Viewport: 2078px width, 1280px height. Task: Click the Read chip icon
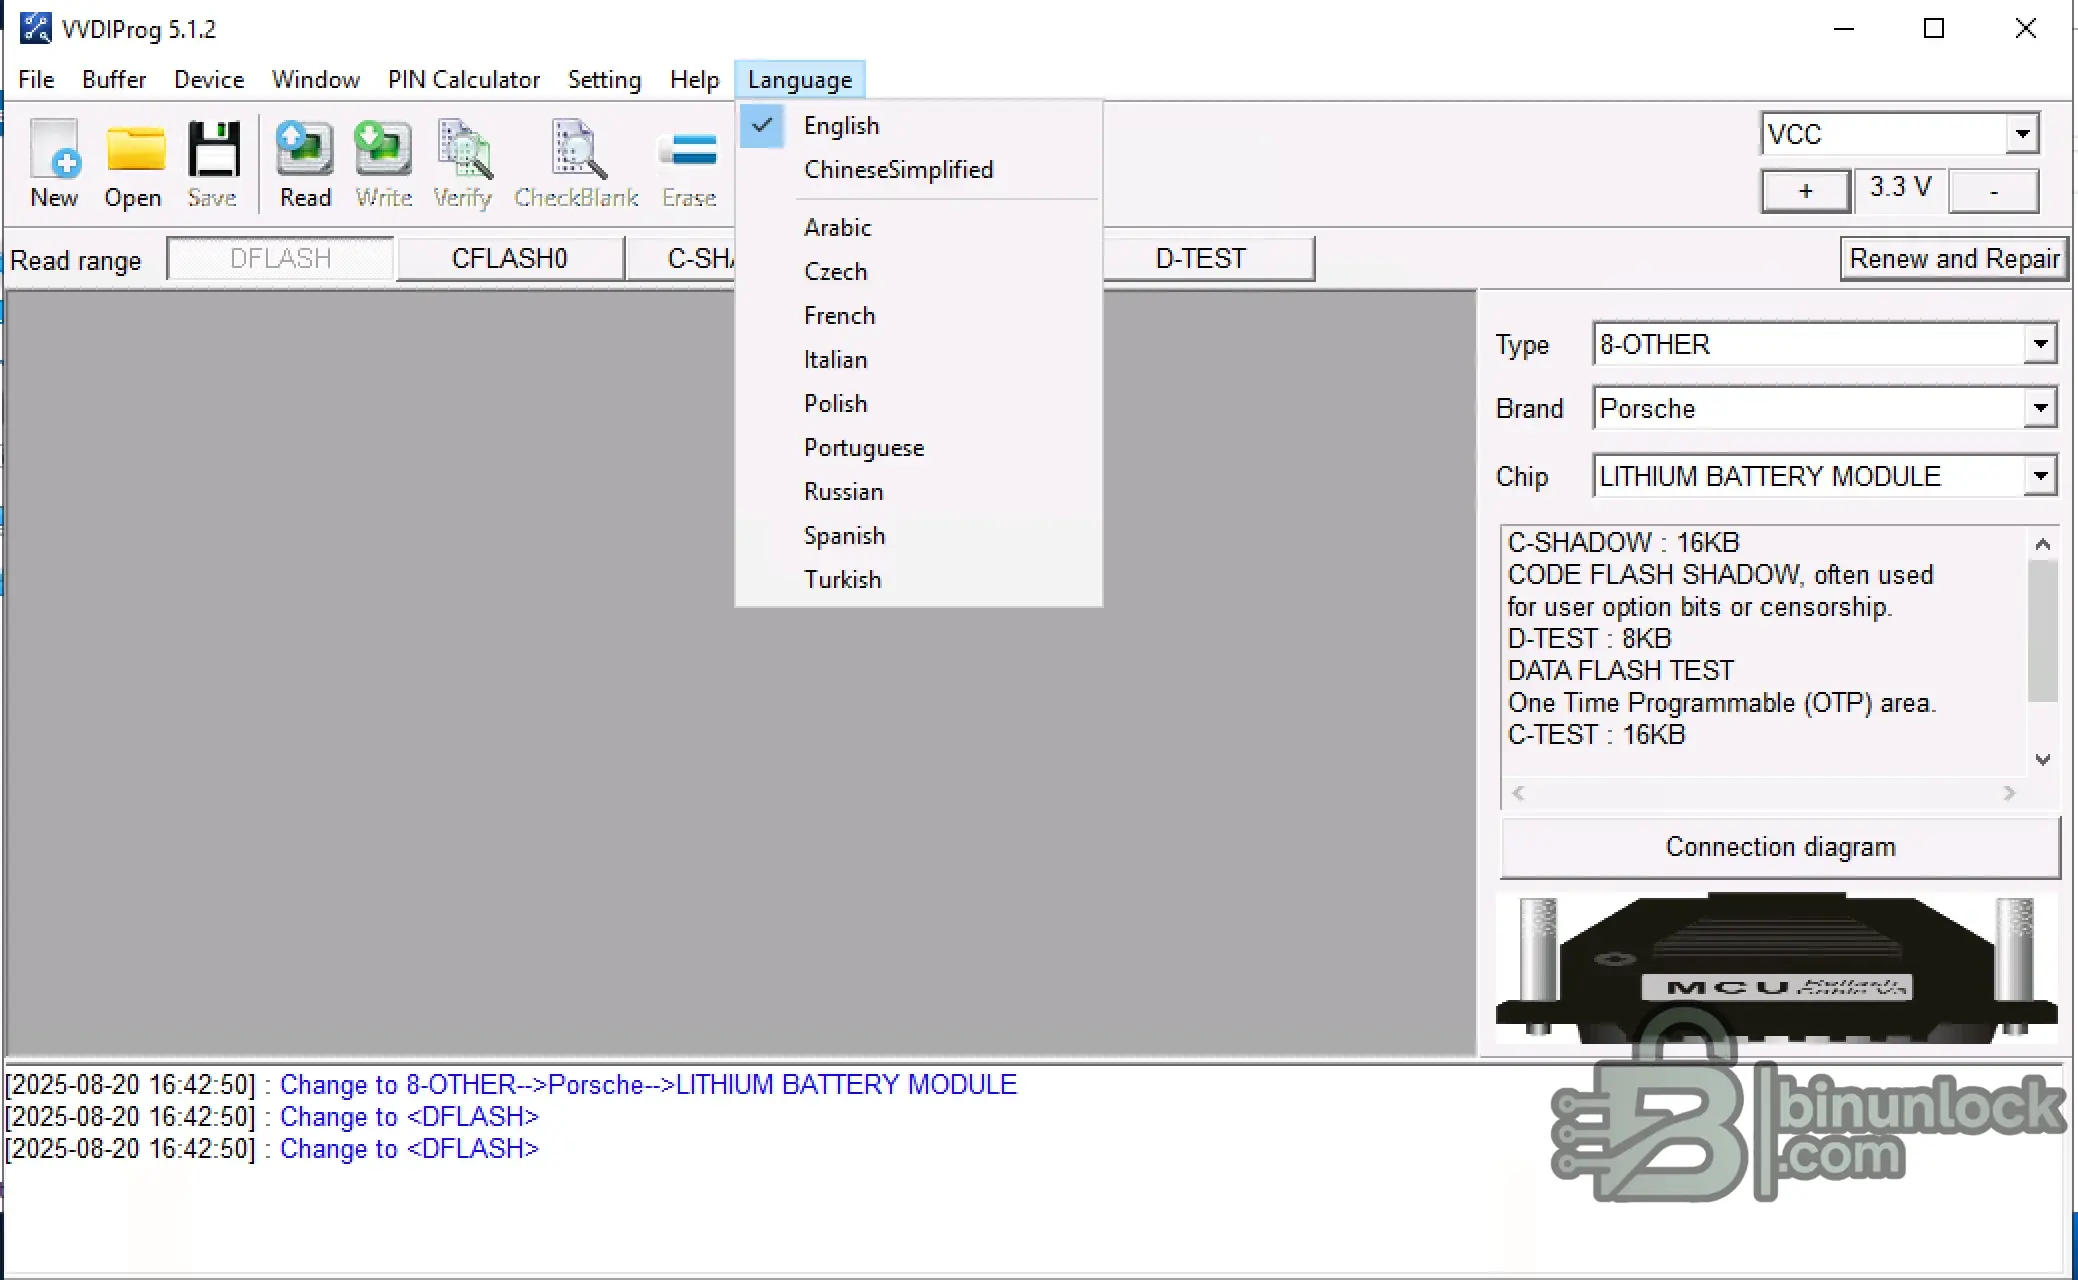(x=304, y=149)
